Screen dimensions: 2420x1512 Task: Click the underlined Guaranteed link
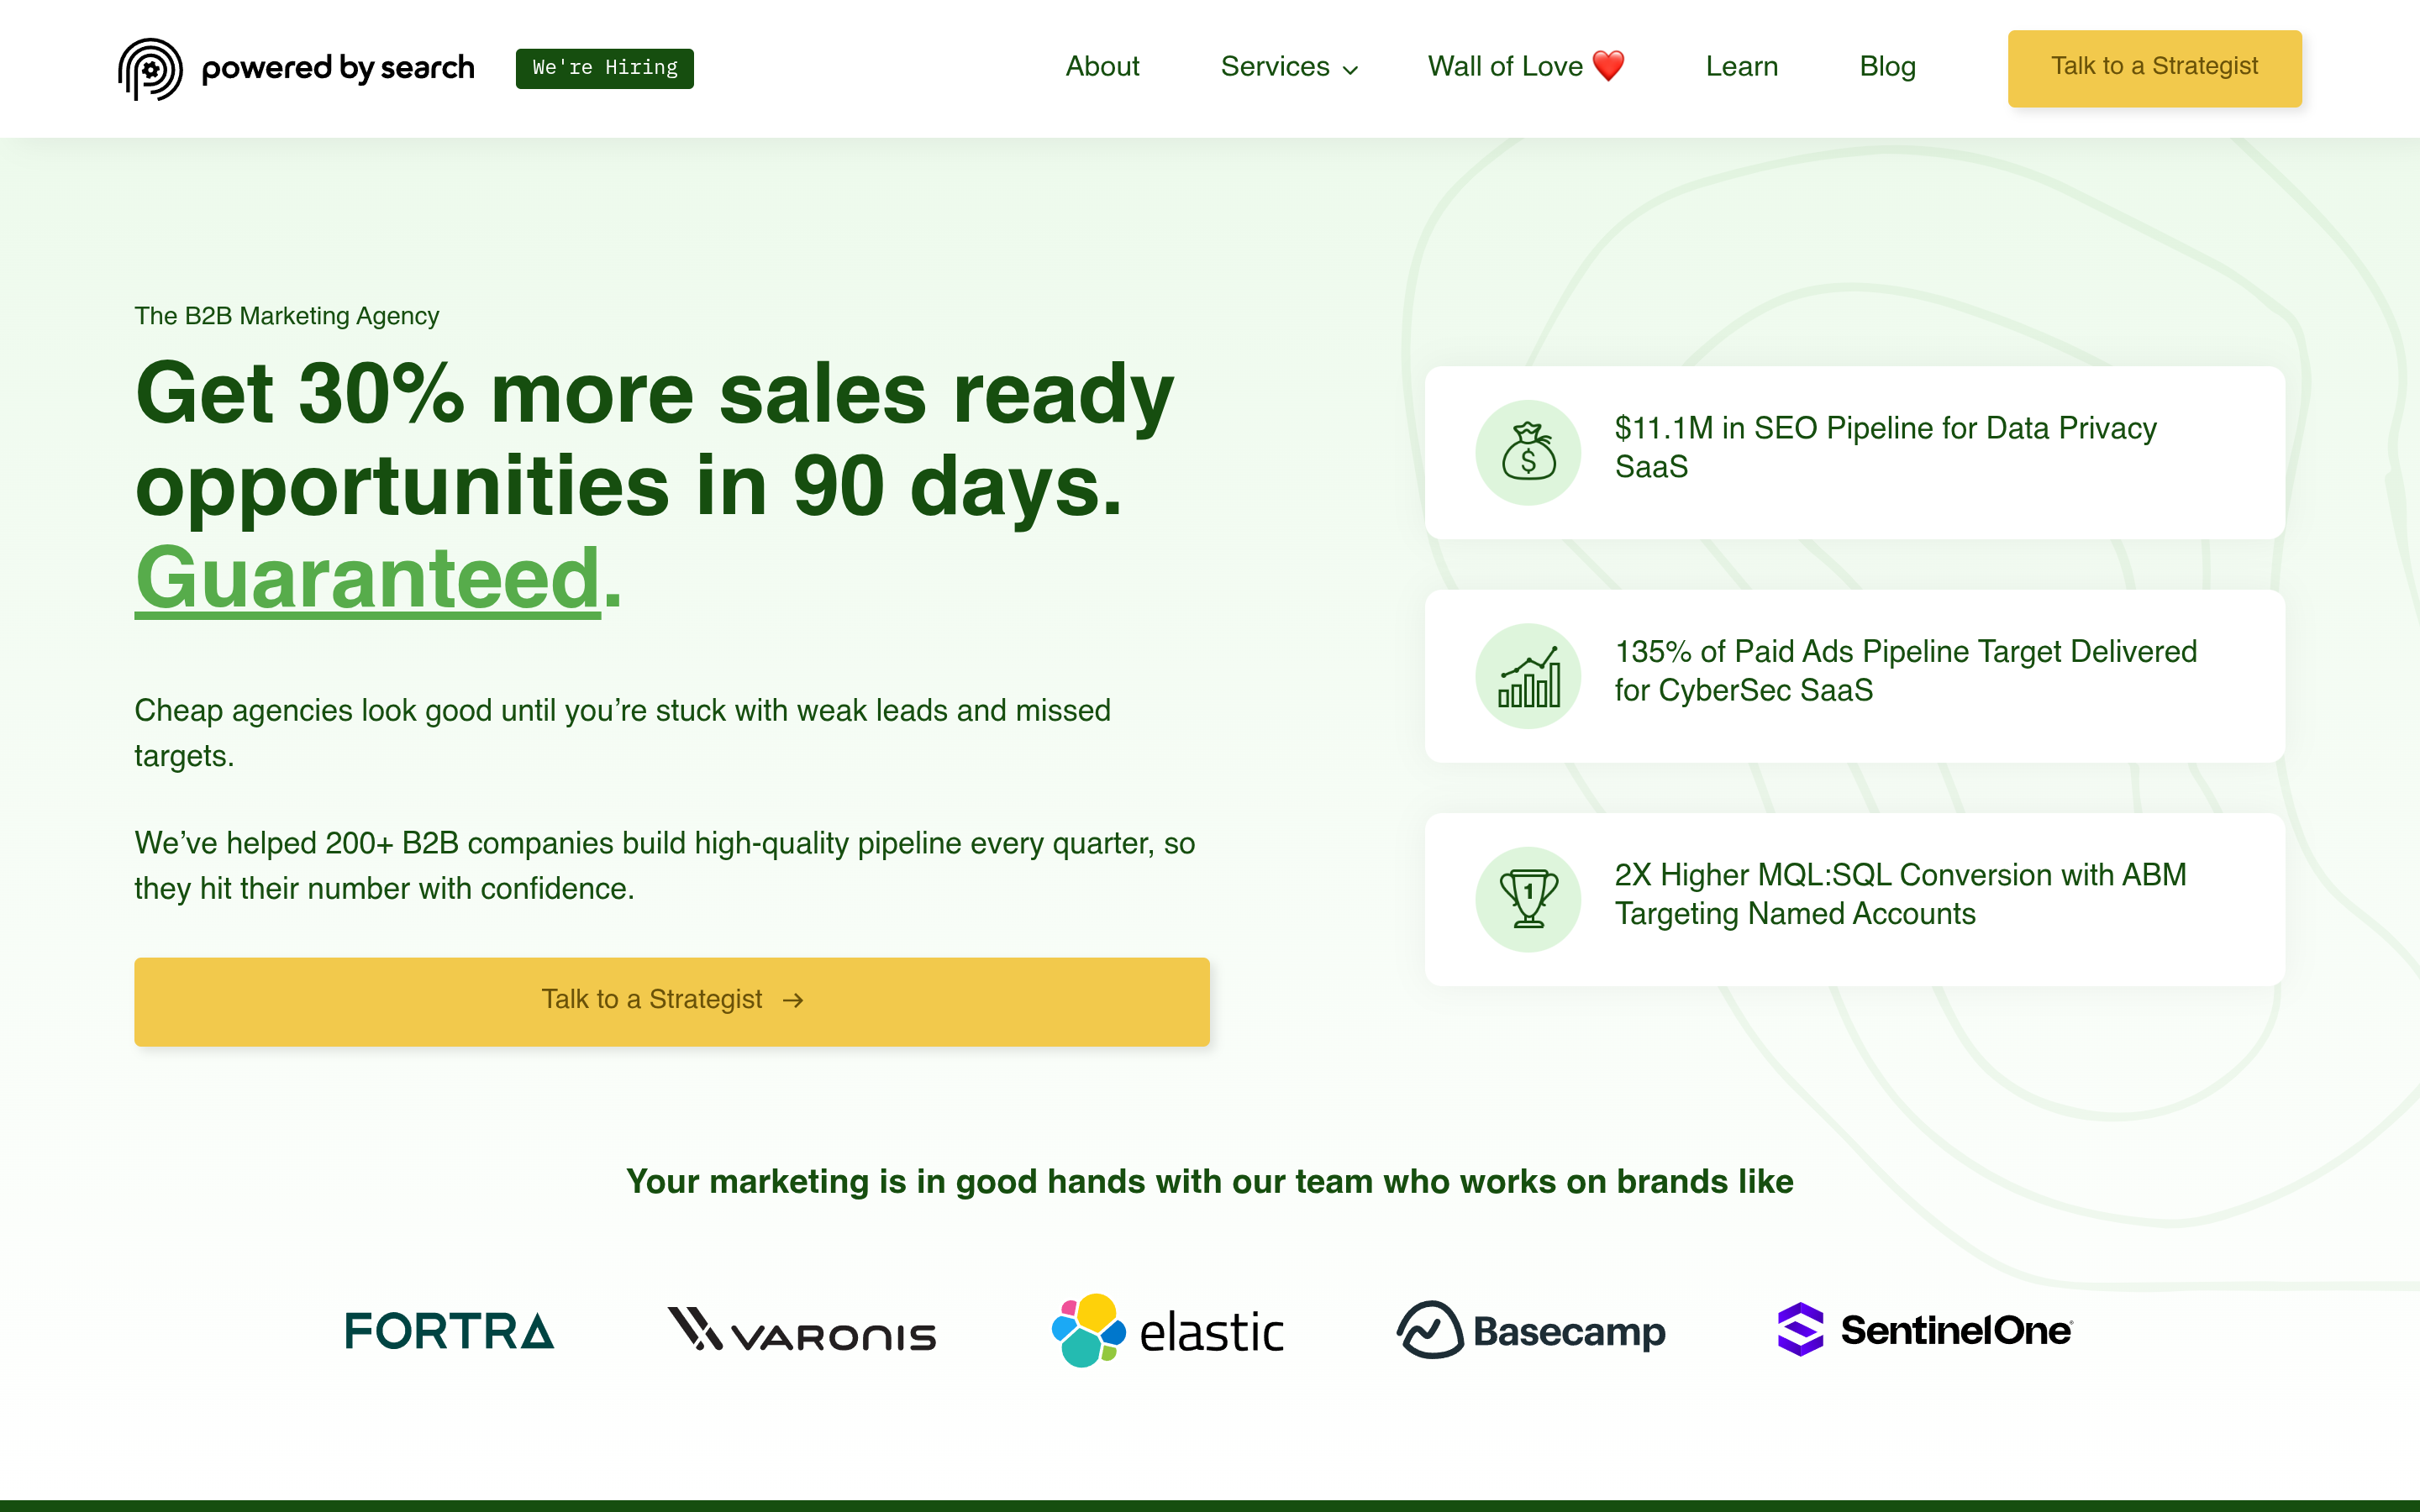tap(368, 578)
